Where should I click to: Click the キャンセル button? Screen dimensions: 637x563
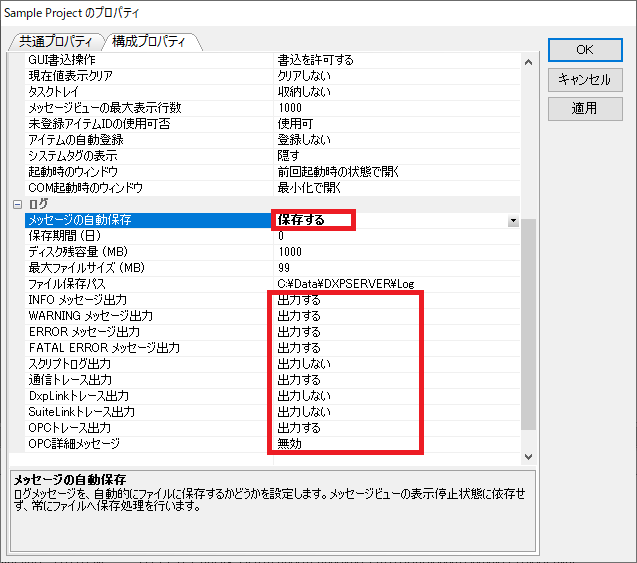pyautogui.click(x=585, y=79)
